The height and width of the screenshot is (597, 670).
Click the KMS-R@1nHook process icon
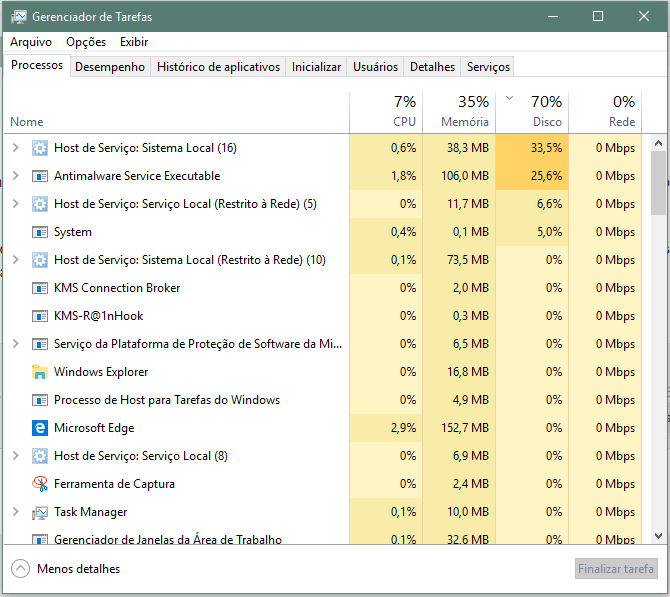pyautogui.click(x=40, y=316)
